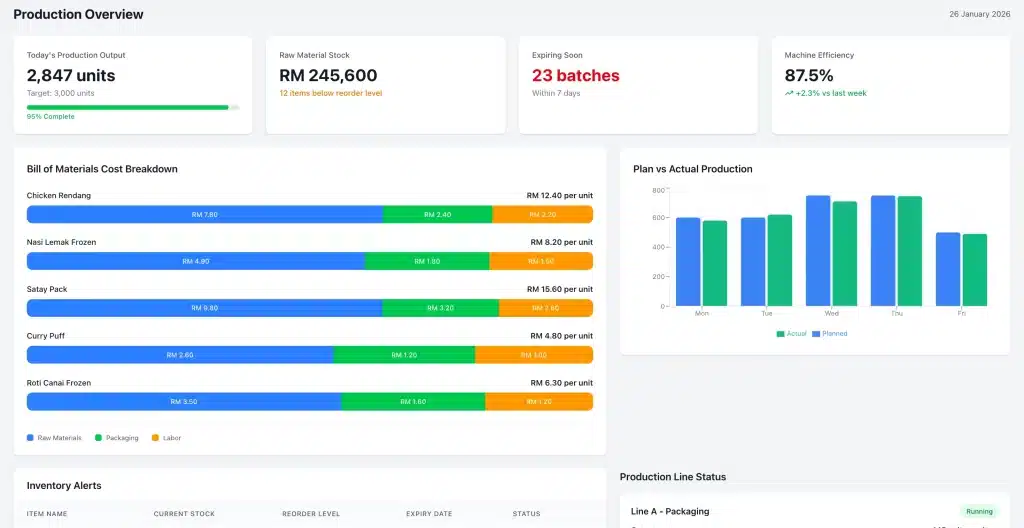The height and width of the screenshot is (528, 1024).
Task: Click the 'RM 8.20 per unit' cost
Action: click(x=562, y=242)
